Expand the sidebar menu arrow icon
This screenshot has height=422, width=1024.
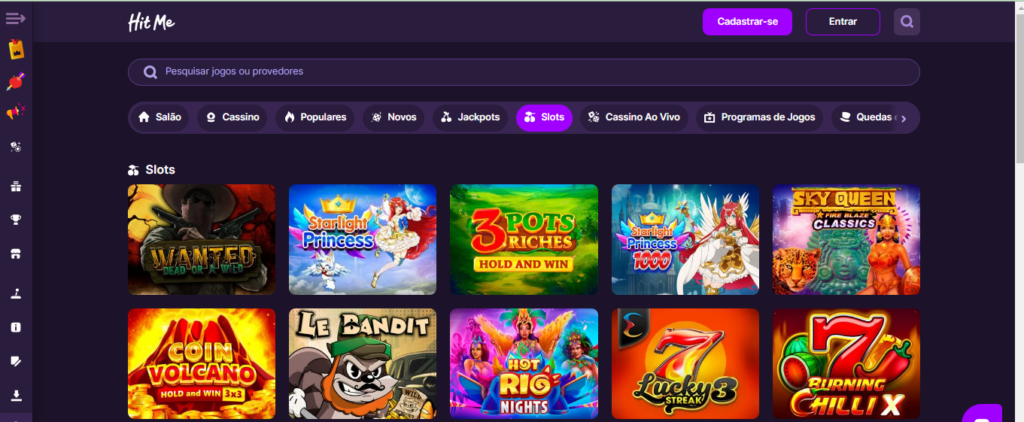tap(16, 18)
